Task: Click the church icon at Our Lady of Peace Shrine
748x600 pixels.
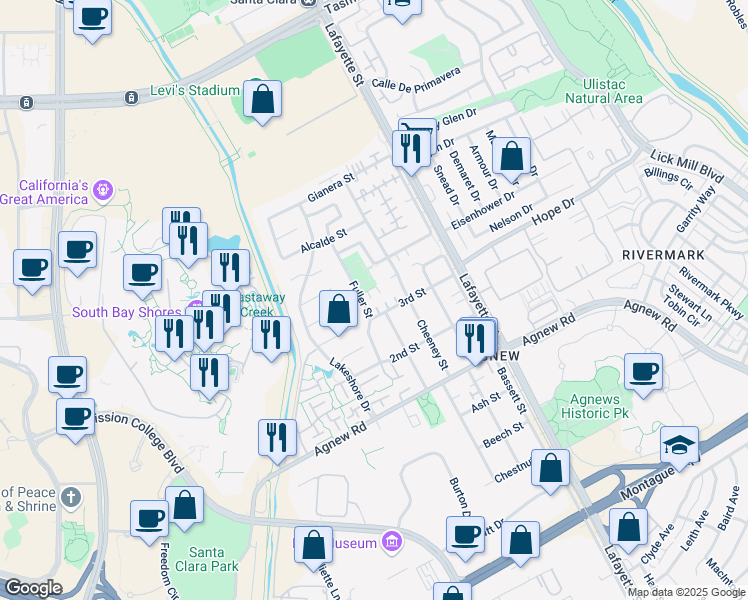Action: (71, 498)
